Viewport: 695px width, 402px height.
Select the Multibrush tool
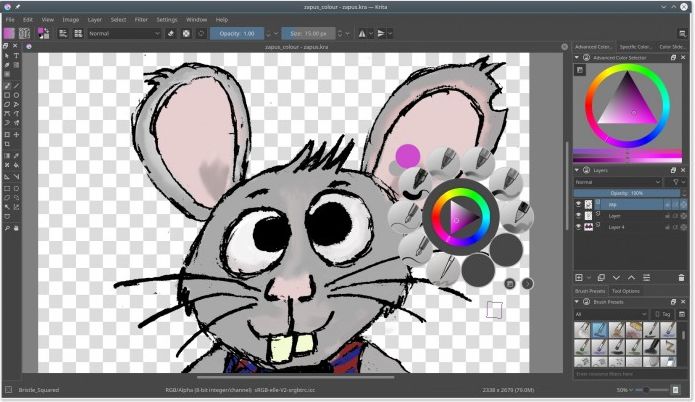pos(16,123)
